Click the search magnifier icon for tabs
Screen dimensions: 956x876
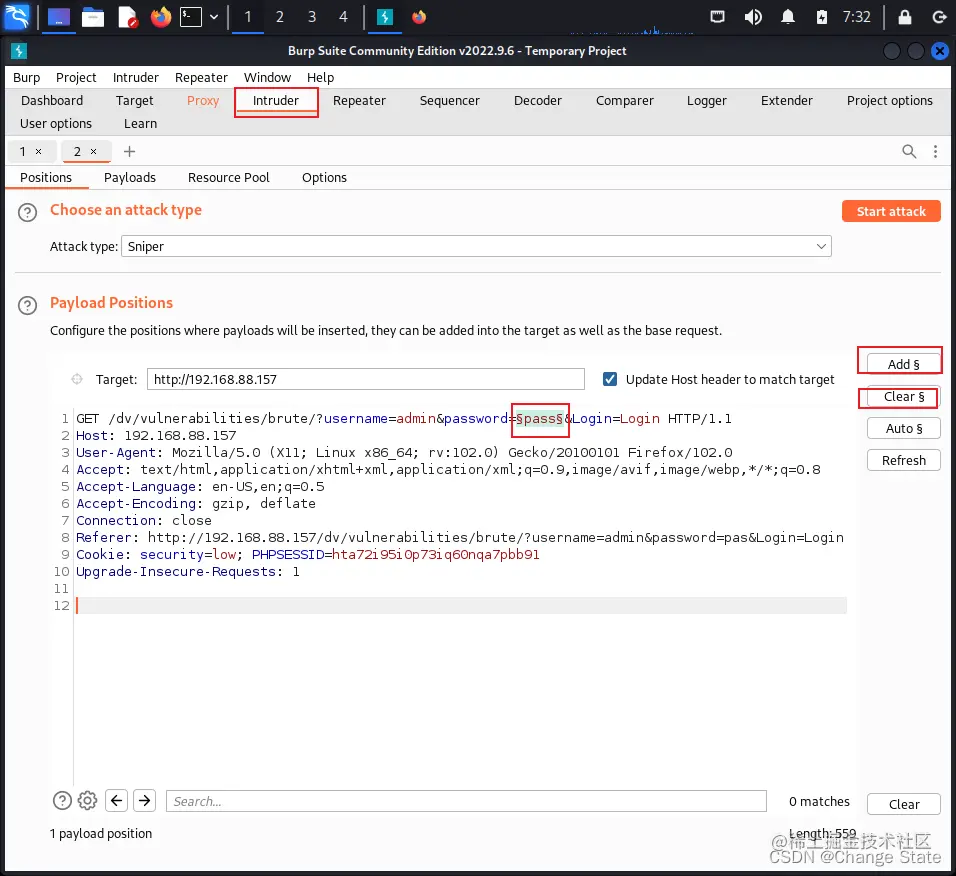click(x=908, y=151)
